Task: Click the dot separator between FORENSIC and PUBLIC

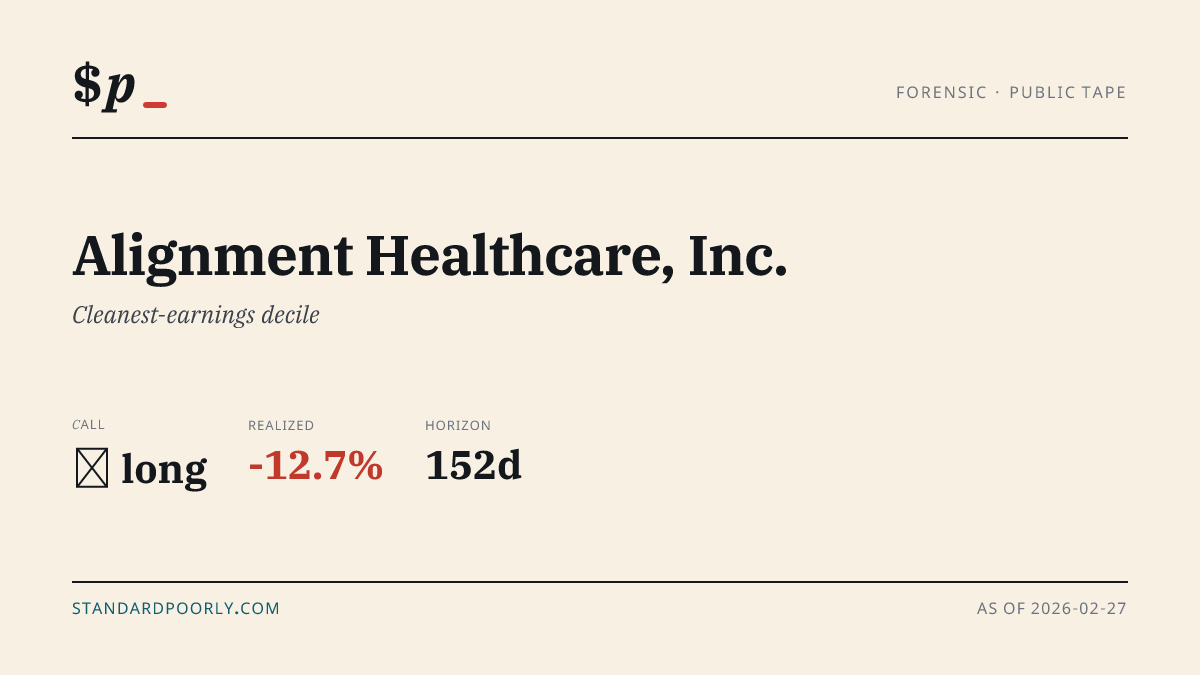Action: (998, 93)
